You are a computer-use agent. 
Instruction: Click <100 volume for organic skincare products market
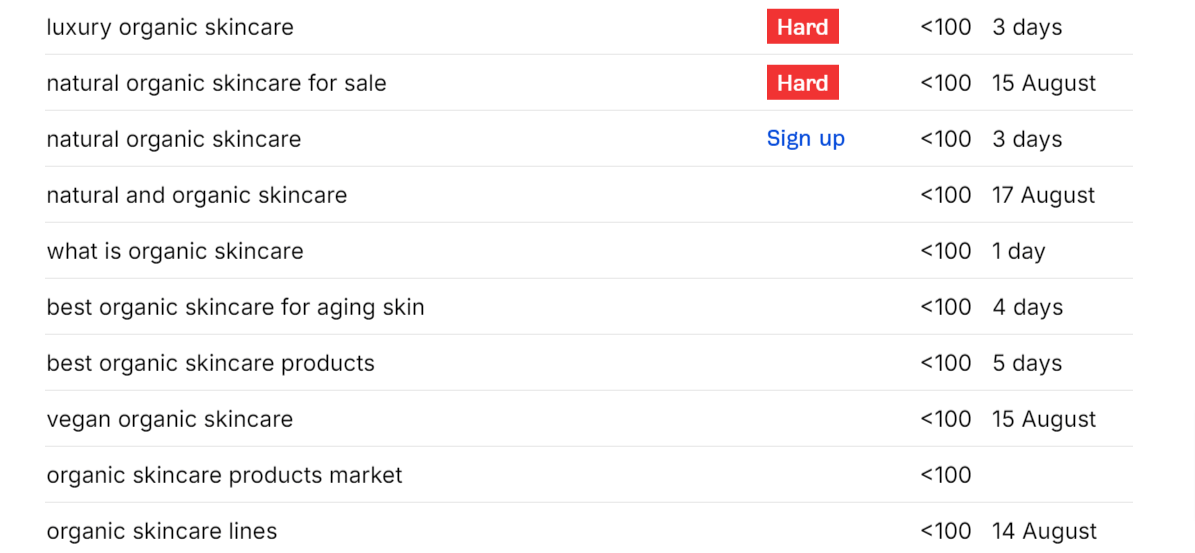pyautogui.click(x=946, y=475)
